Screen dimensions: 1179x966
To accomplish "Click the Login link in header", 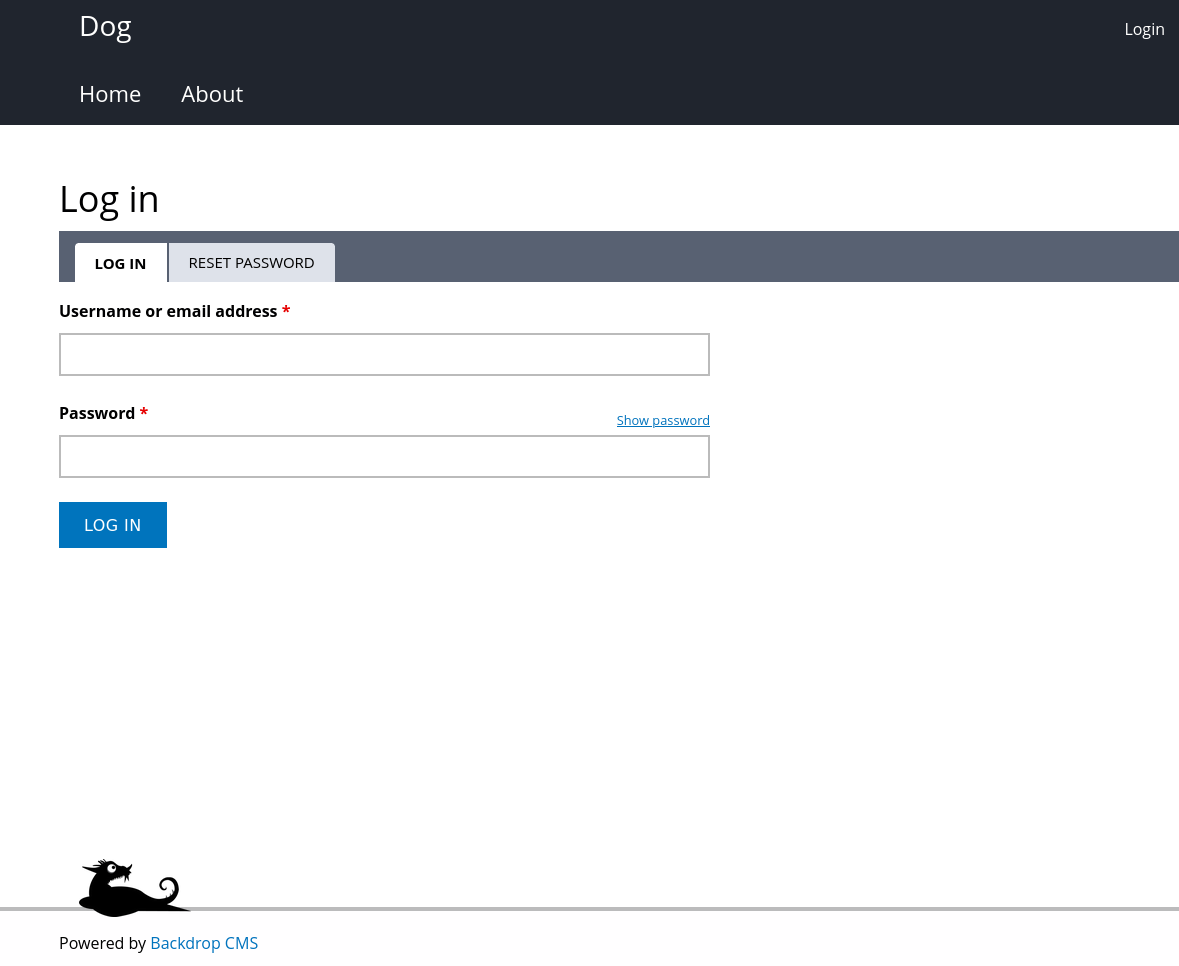I will (1144, 29).
